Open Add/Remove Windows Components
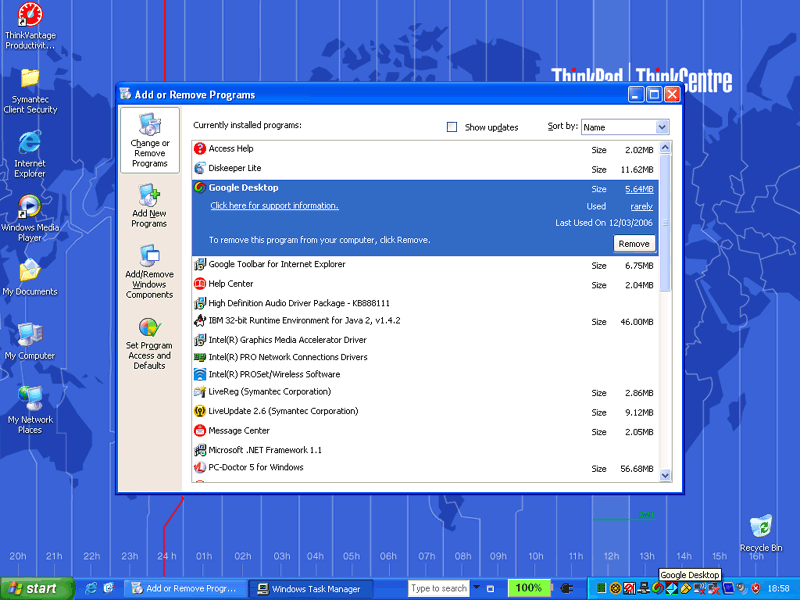The height and width of the screenshot is (600, 800). coord(149,271)
